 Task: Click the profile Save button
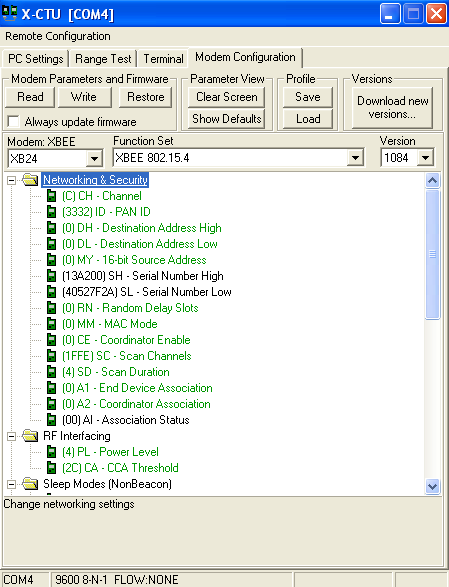point(308,97)
